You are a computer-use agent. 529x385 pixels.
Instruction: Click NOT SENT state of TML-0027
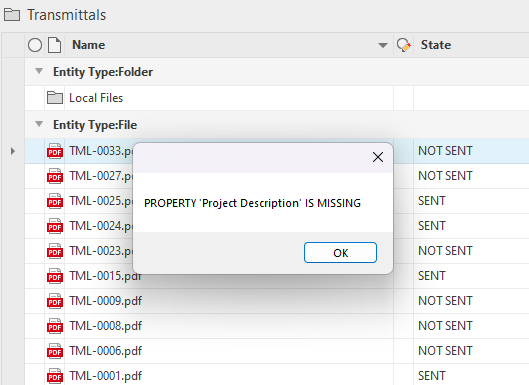point(445,176)
